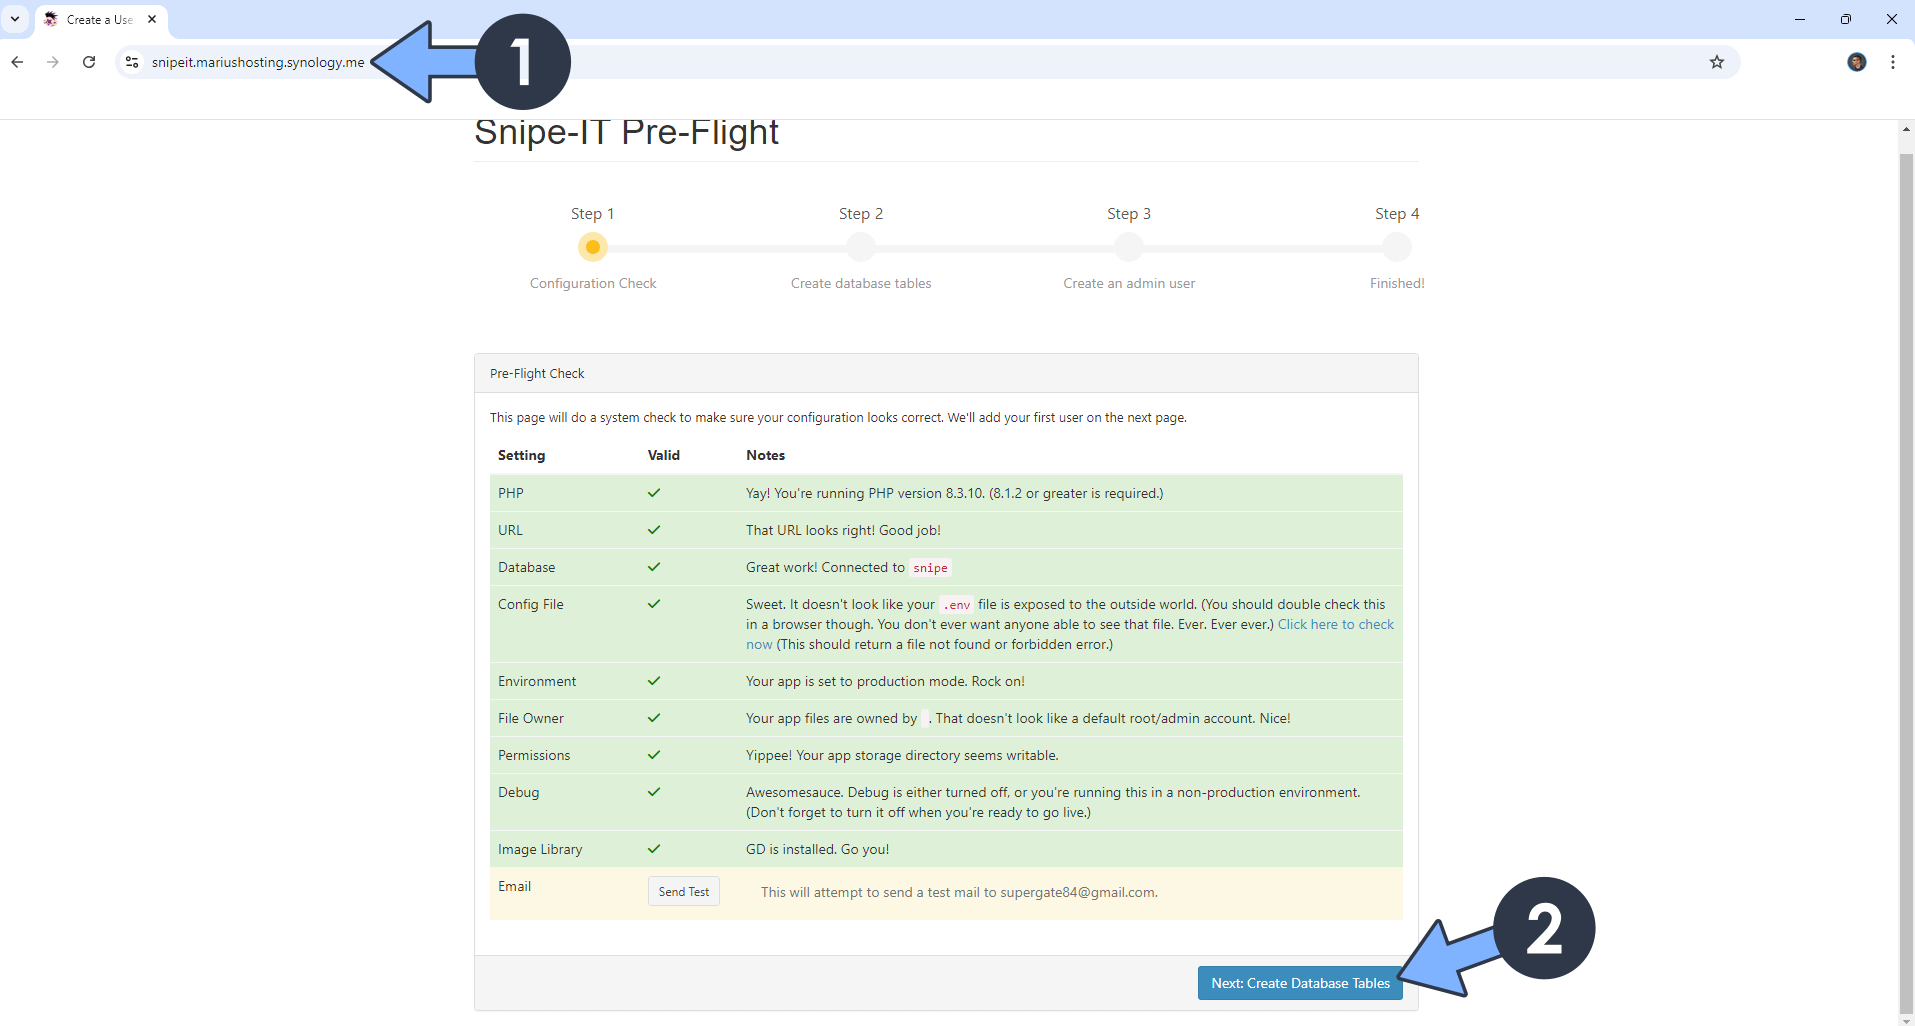Image resolution: width=1915 pixels, height=1026 pixels.
Task: Click the 'Pre-Flight Check' panel header
Action: click(946, 373)
